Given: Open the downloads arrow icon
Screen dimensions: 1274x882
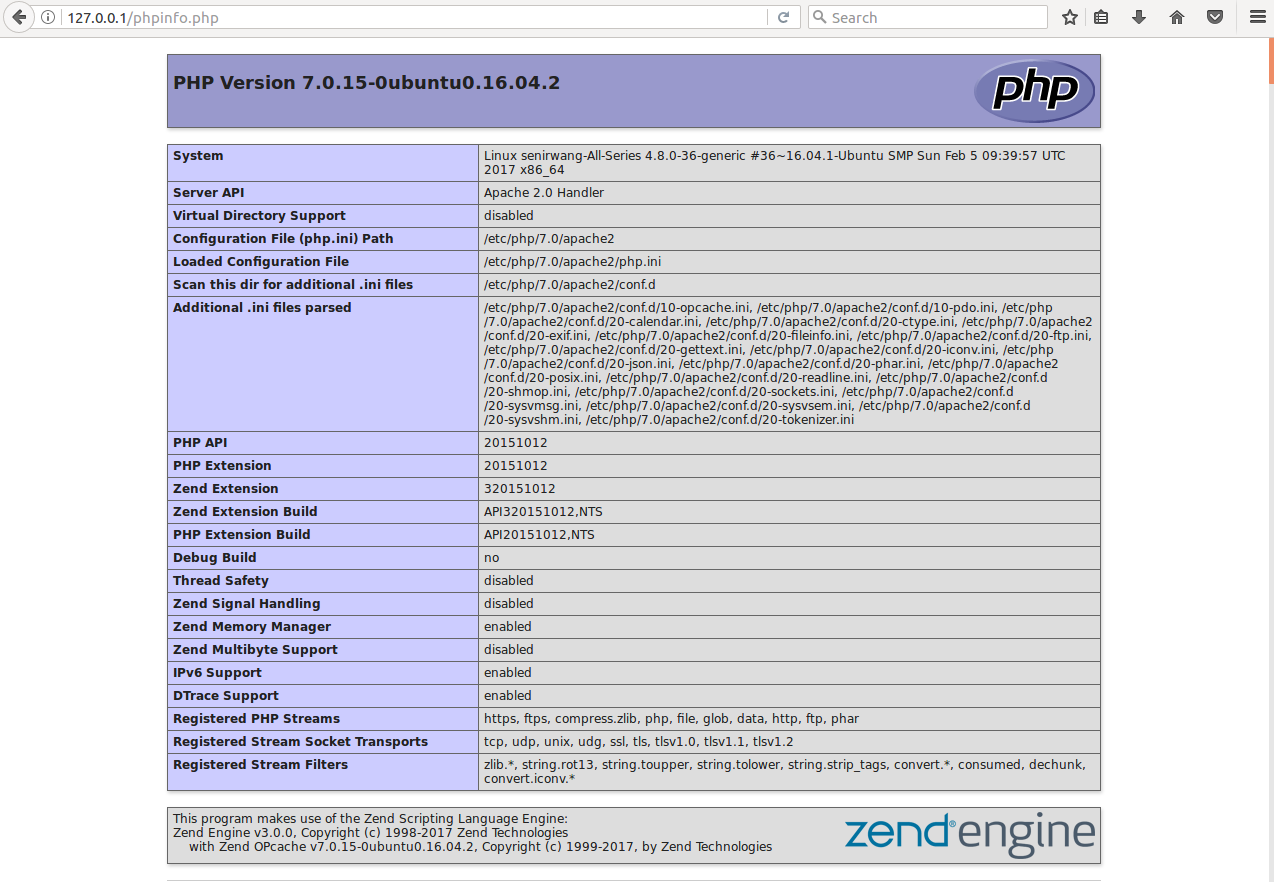Looking at the screenshot, I should (x=1138, y=17).
